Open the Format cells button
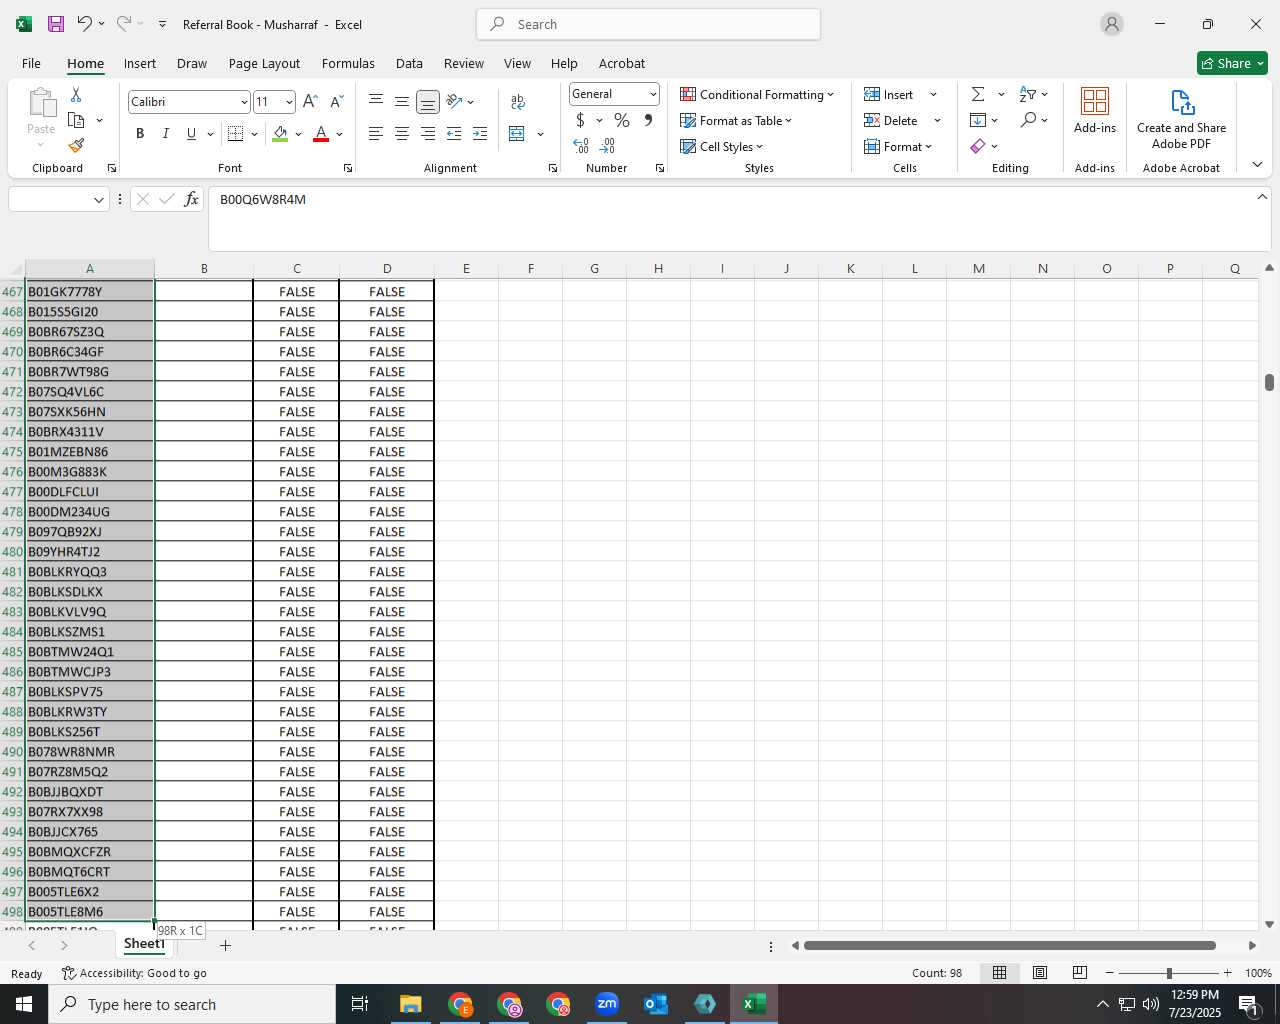The width and height of the screenshot is (1280, 1024). click(897, 146)
